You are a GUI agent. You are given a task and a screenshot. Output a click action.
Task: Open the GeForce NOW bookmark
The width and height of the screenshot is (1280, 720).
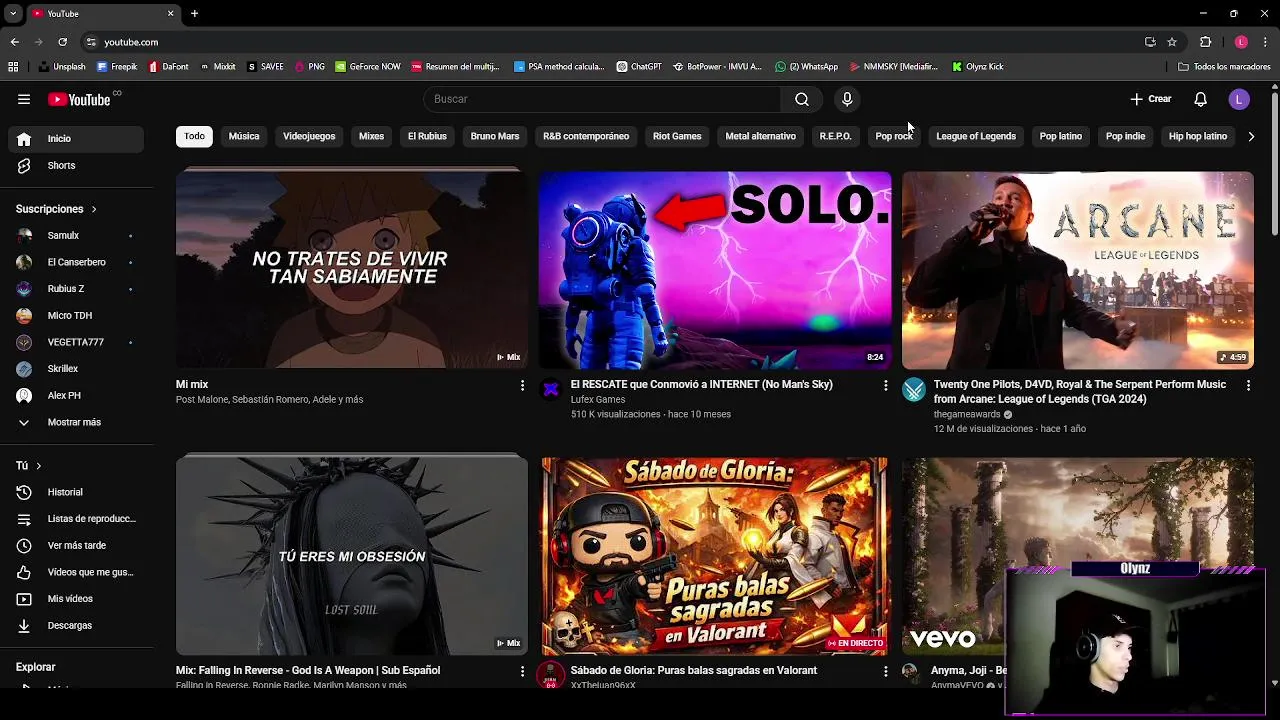(x=367, y=67)
